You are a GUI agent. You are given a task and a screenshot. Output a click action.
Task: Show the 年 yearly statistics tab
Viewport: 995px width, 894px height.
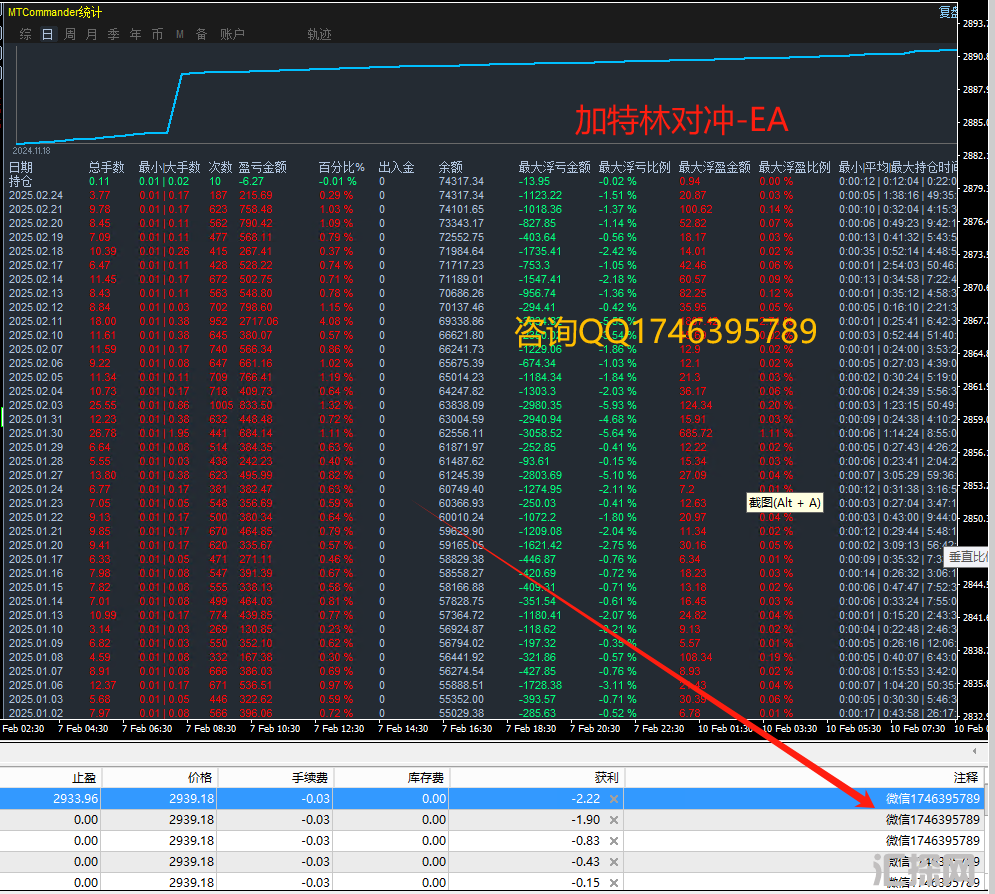pos(136,34)
